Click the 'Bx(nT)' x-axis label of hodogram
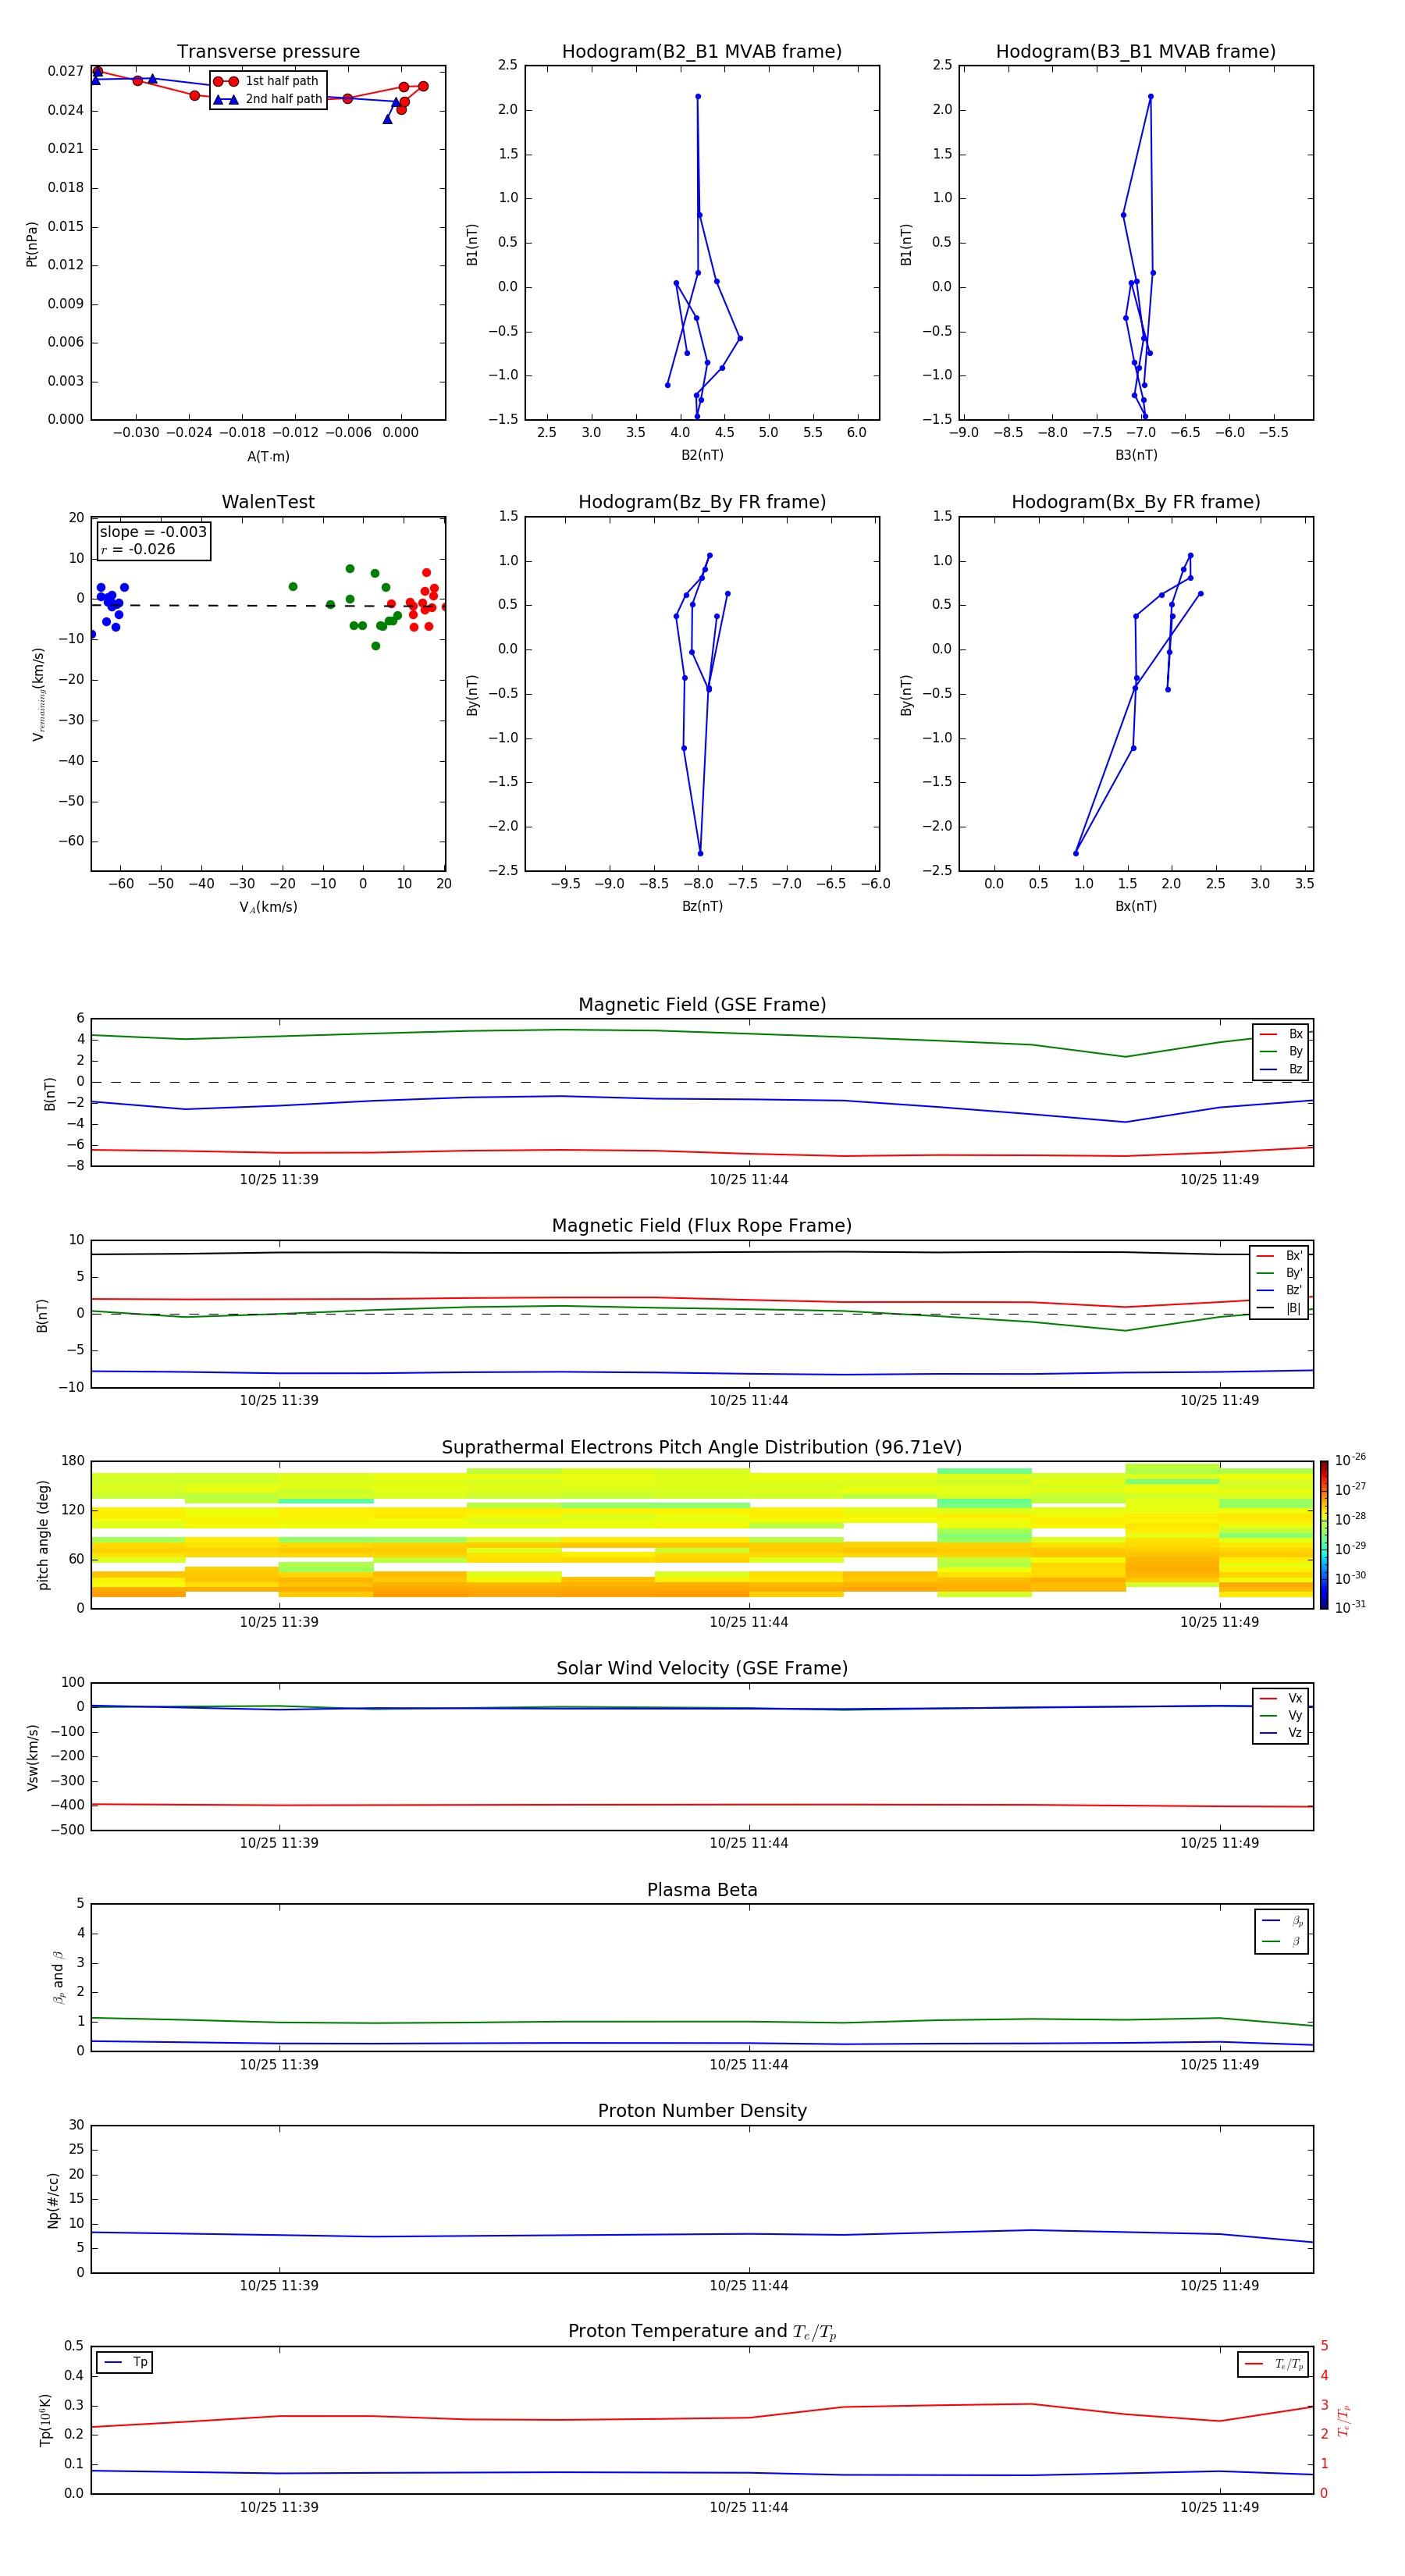The image size is (1405, 2576). [x=1136, y=907]
